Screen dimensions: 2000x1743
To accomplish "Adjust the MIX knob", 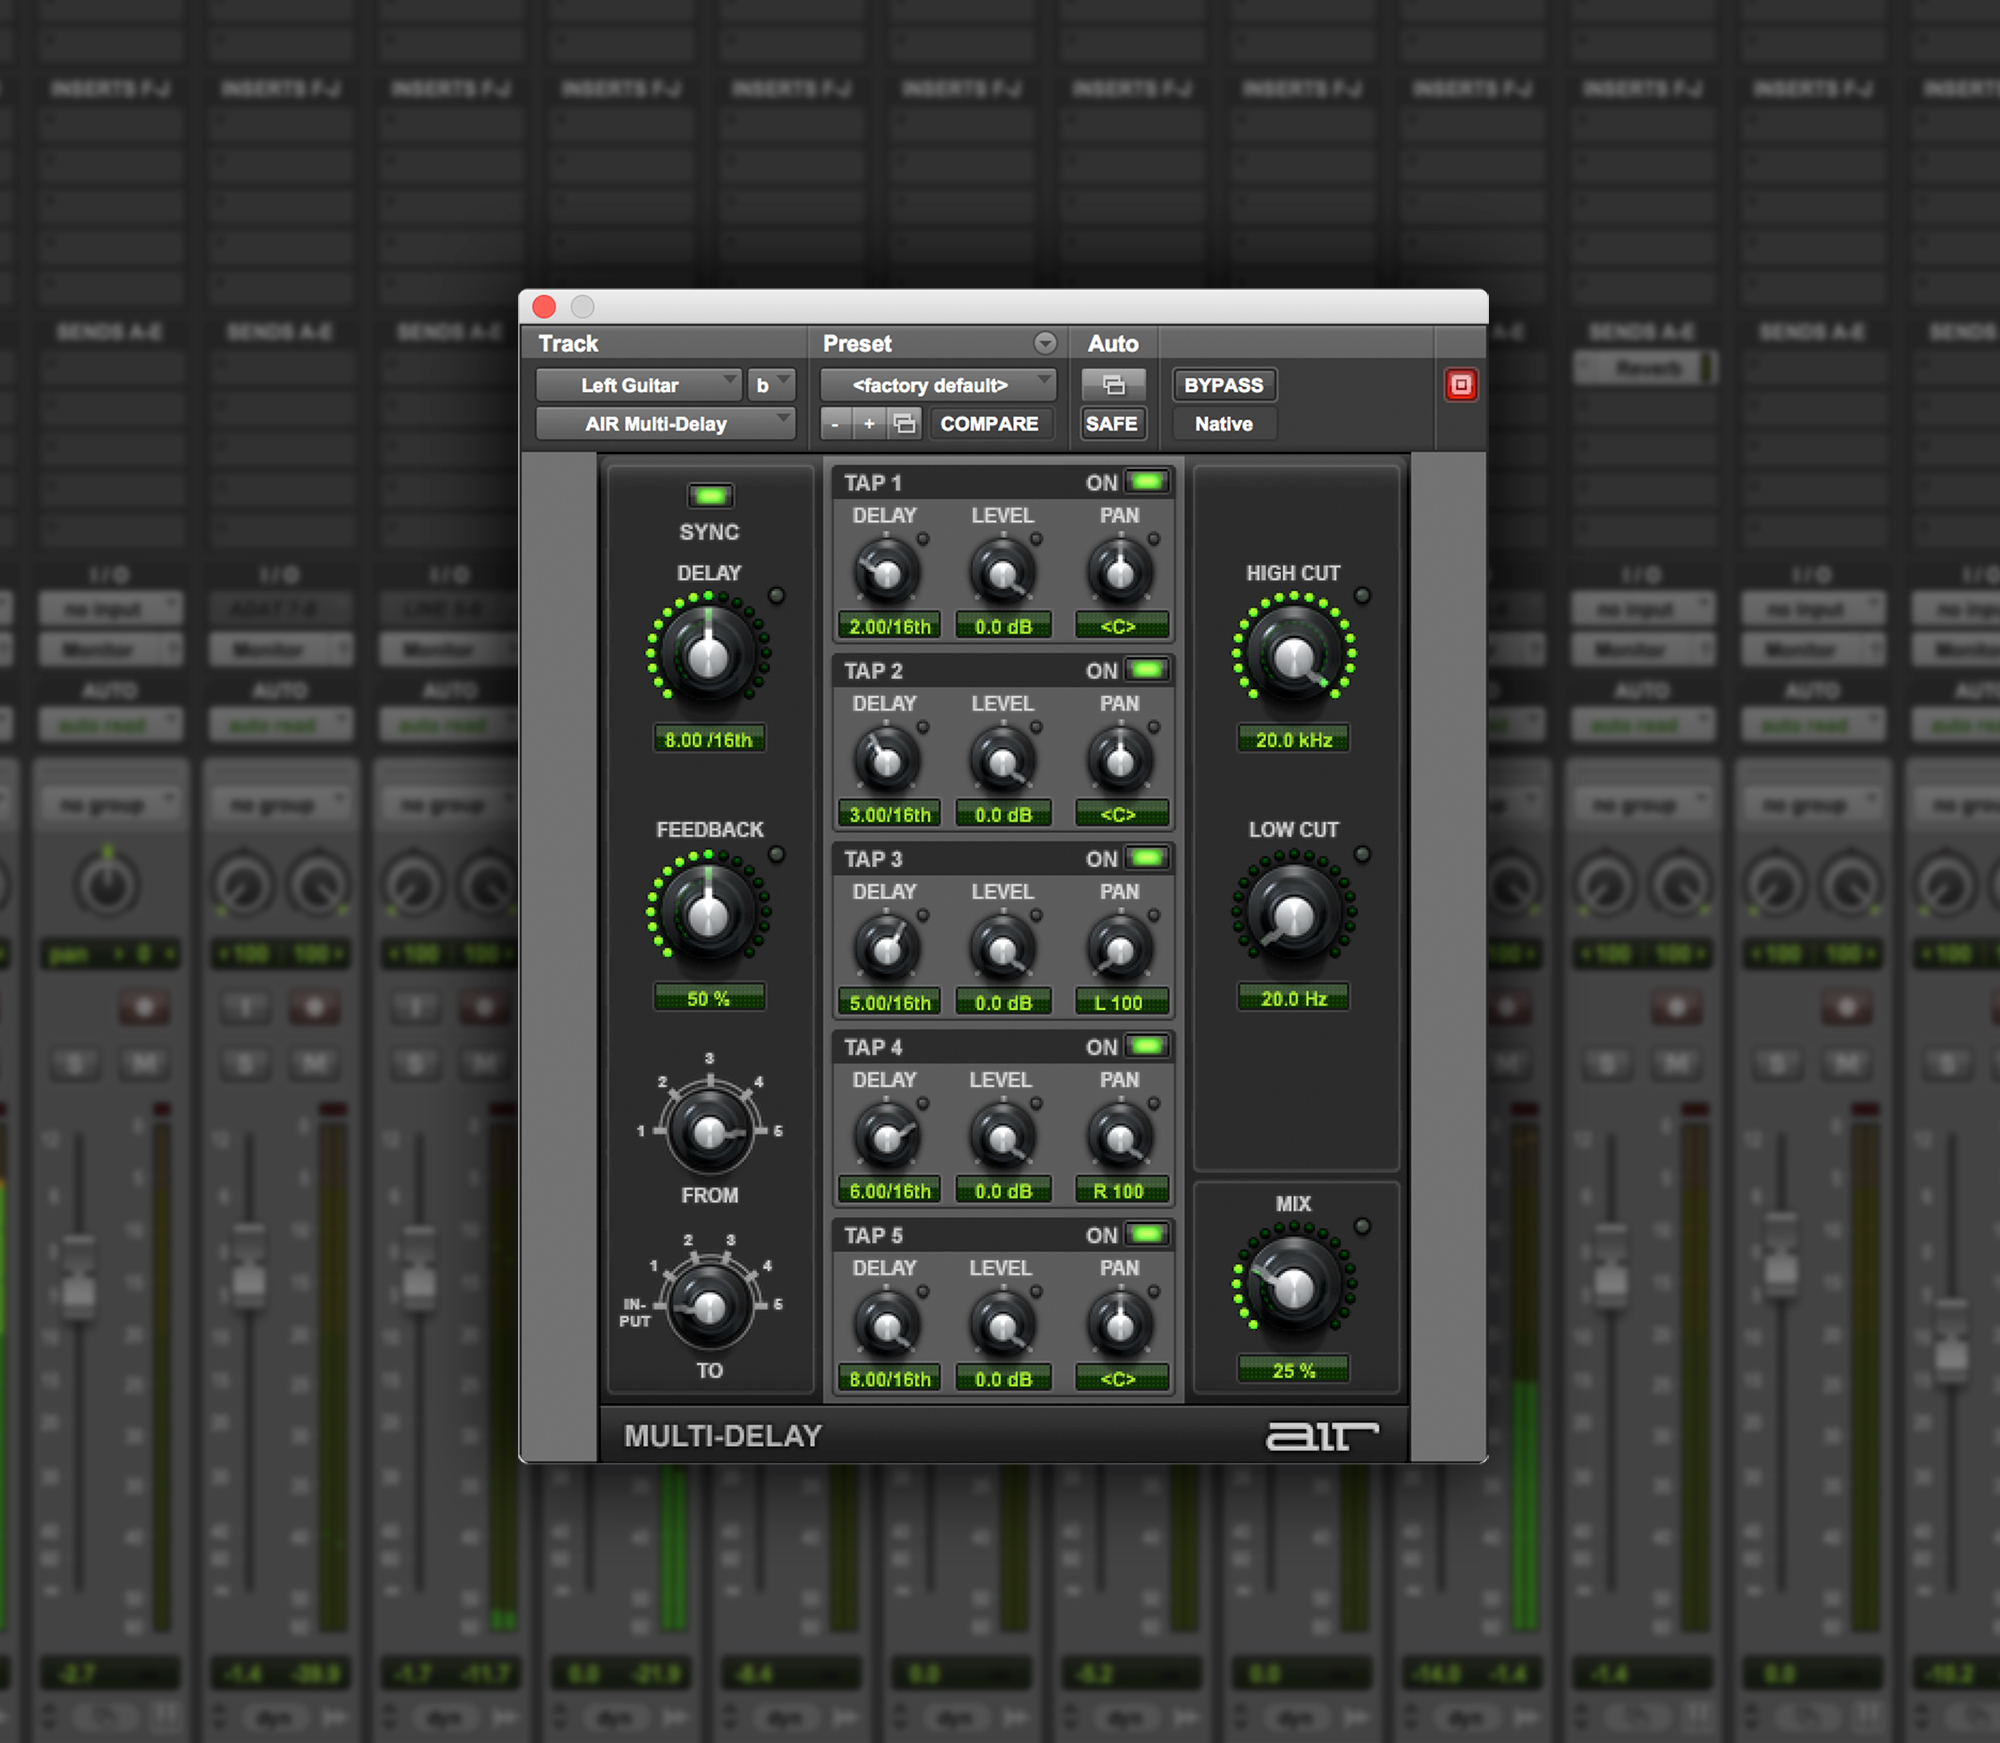I will point(1293,1283).
